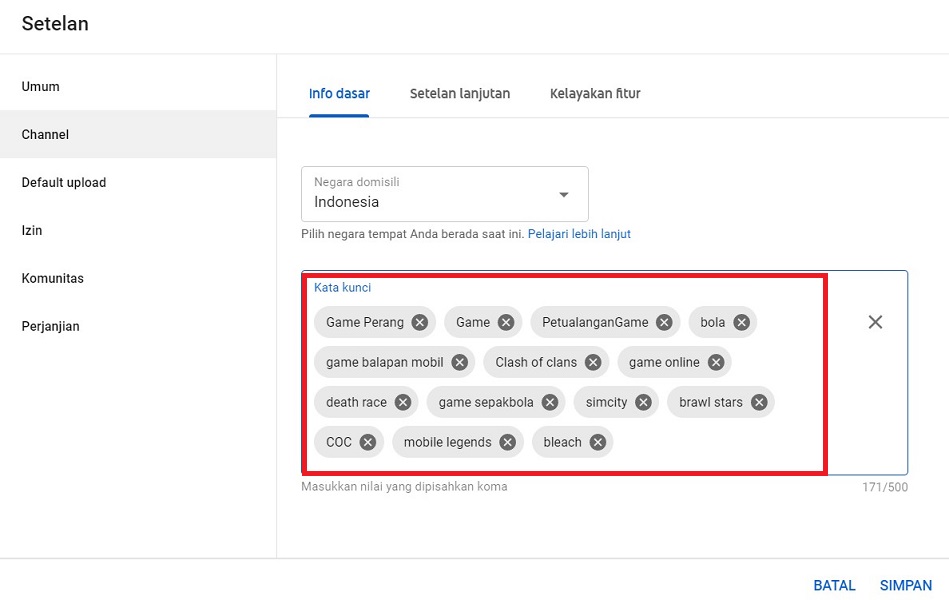
Task: Click the game sepakbola keyword text
Action: [486, 402]
